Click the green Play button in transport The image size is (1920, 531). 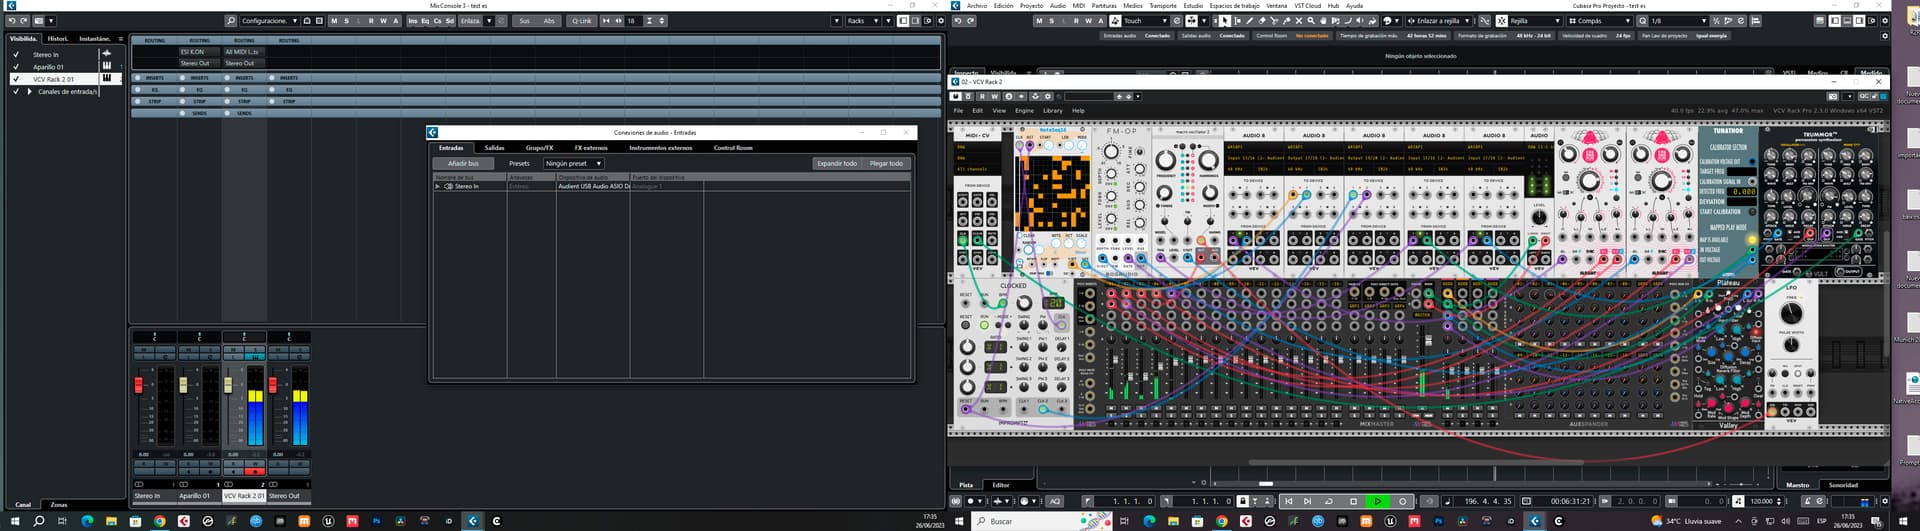click(1377, 501)
